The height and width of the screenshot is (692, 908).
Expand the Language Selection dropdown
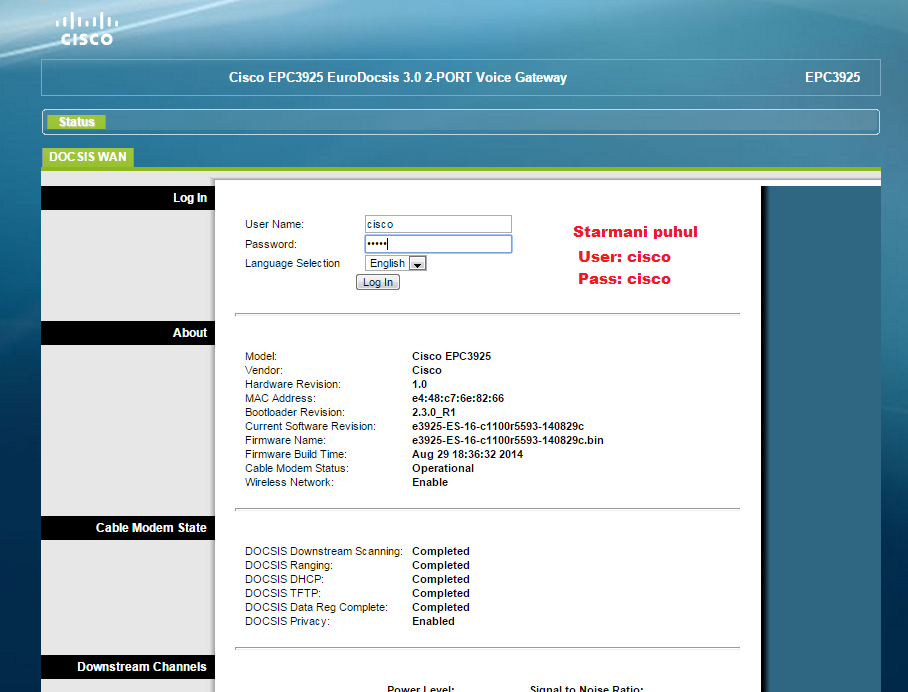pos(396,263)
